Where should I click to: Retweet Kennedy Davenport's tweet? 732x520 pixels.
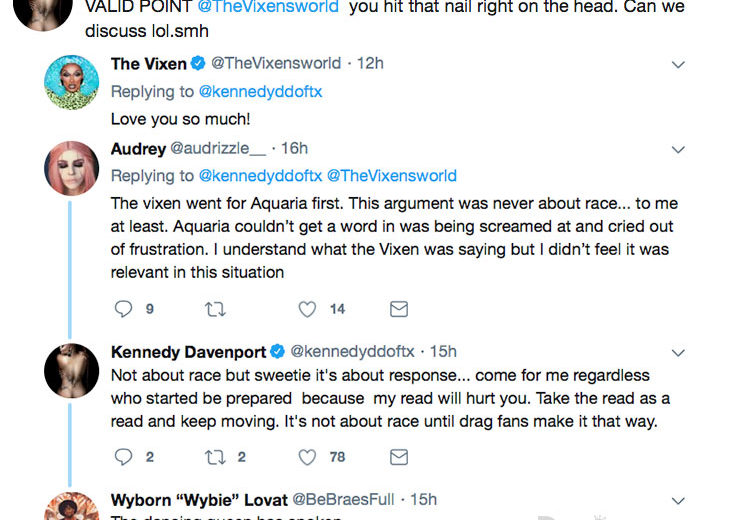214,457
